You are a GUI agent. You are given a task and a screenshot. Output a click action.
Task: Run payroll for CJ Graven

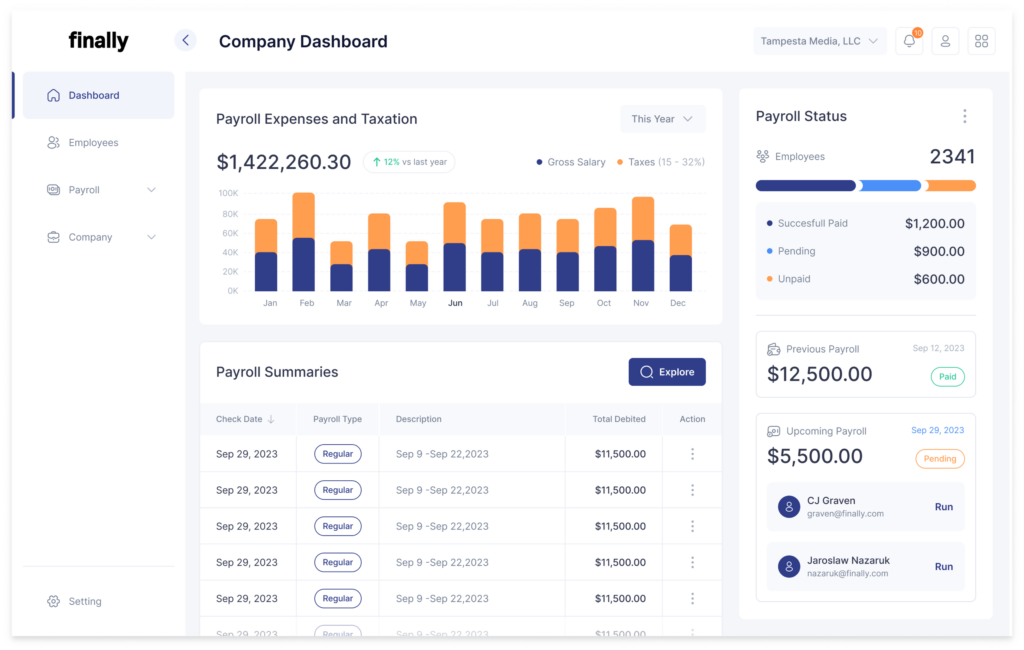[x=943, y=507]
